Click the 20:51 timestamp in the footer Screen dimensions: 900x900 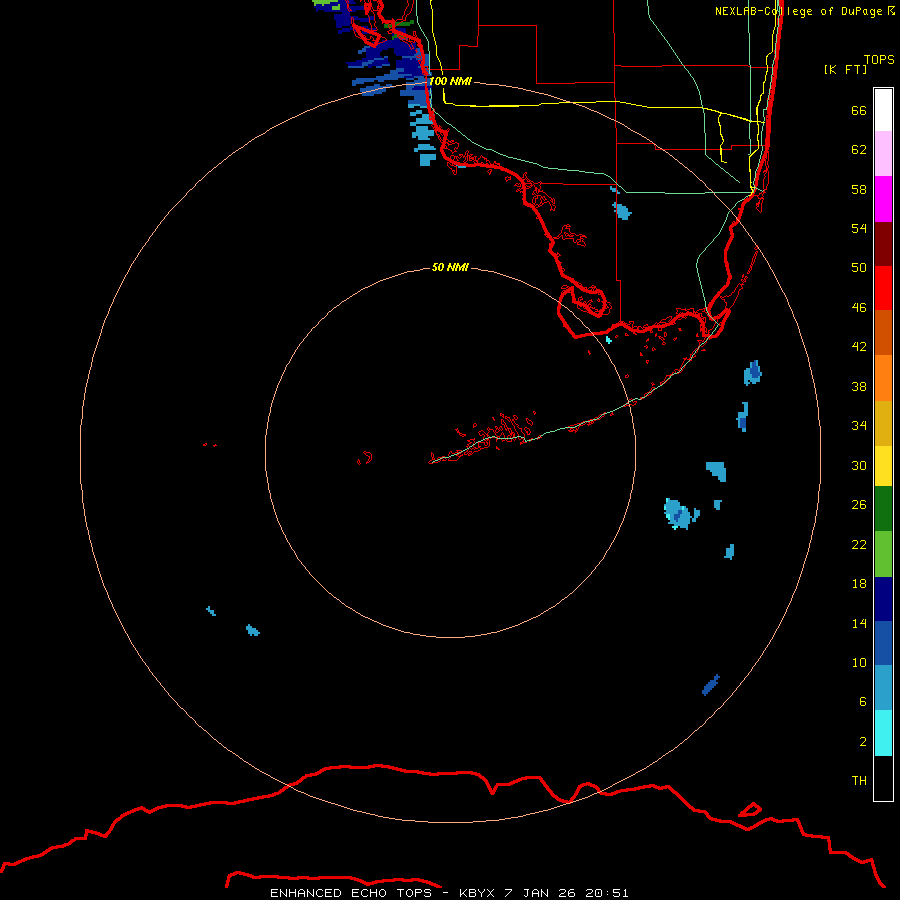pos(607,893)
